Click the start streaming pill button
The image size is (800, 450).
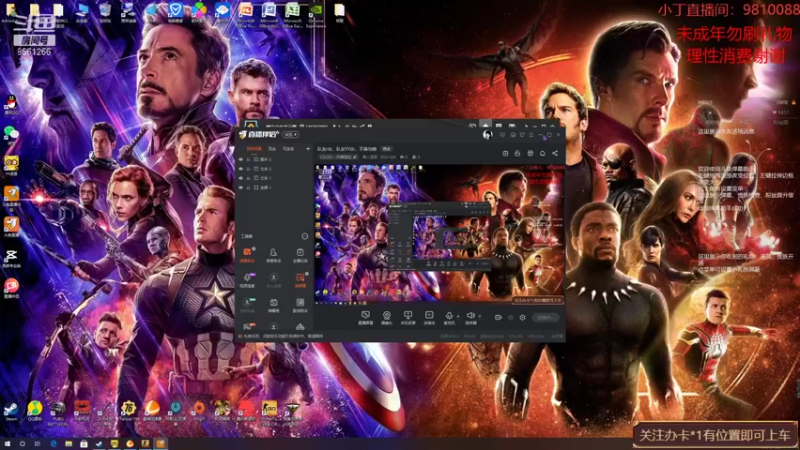(x=545, y=317)
